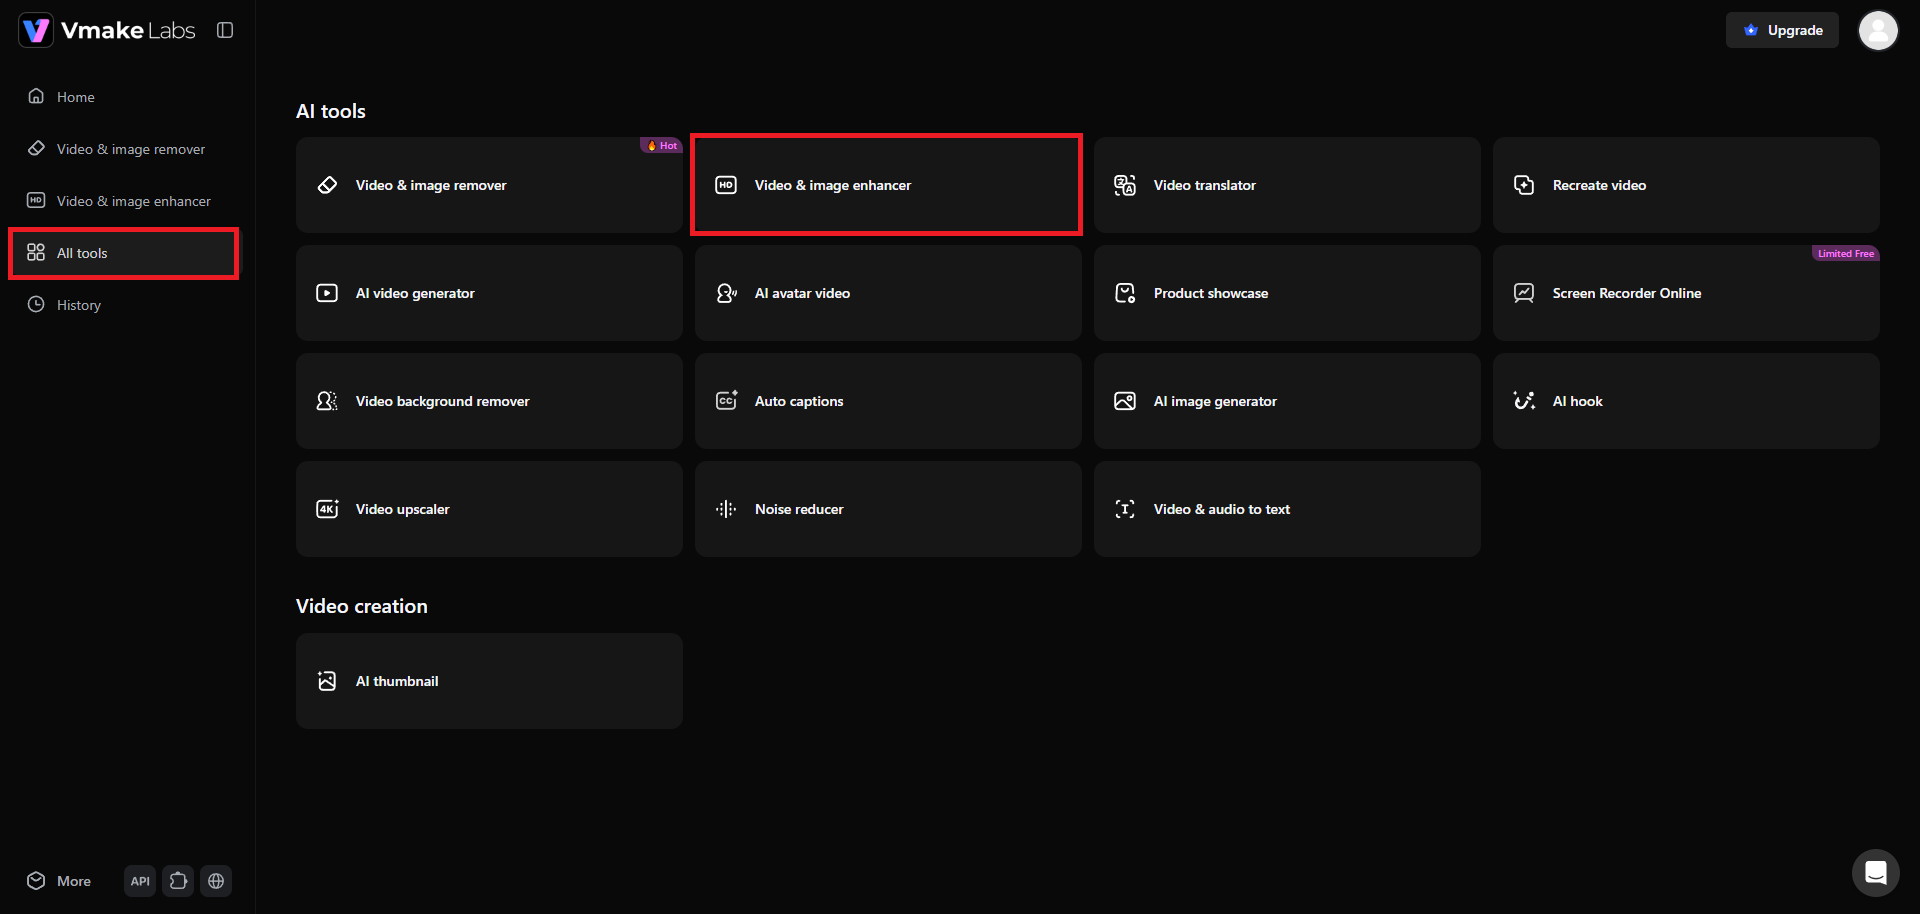Click the AI video generator play icon
This screenshot has width=1920, height=914.
(327, 293)
